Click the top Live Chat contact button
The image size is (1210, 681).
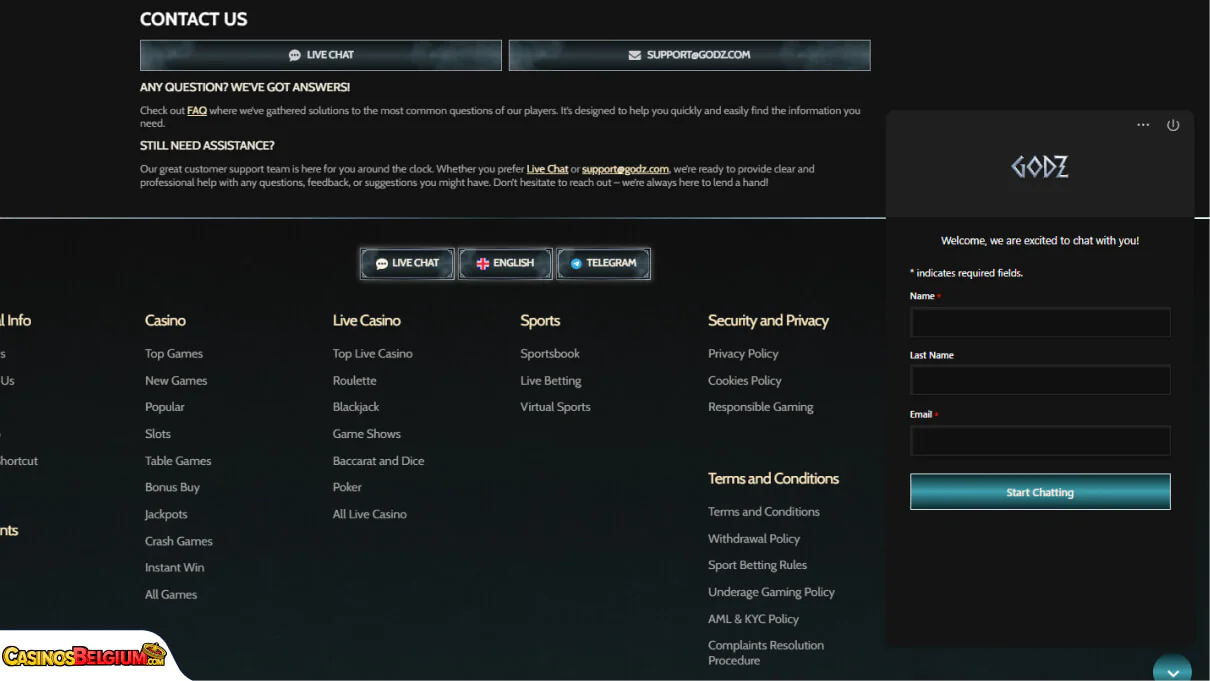click(x=321, y=55)
